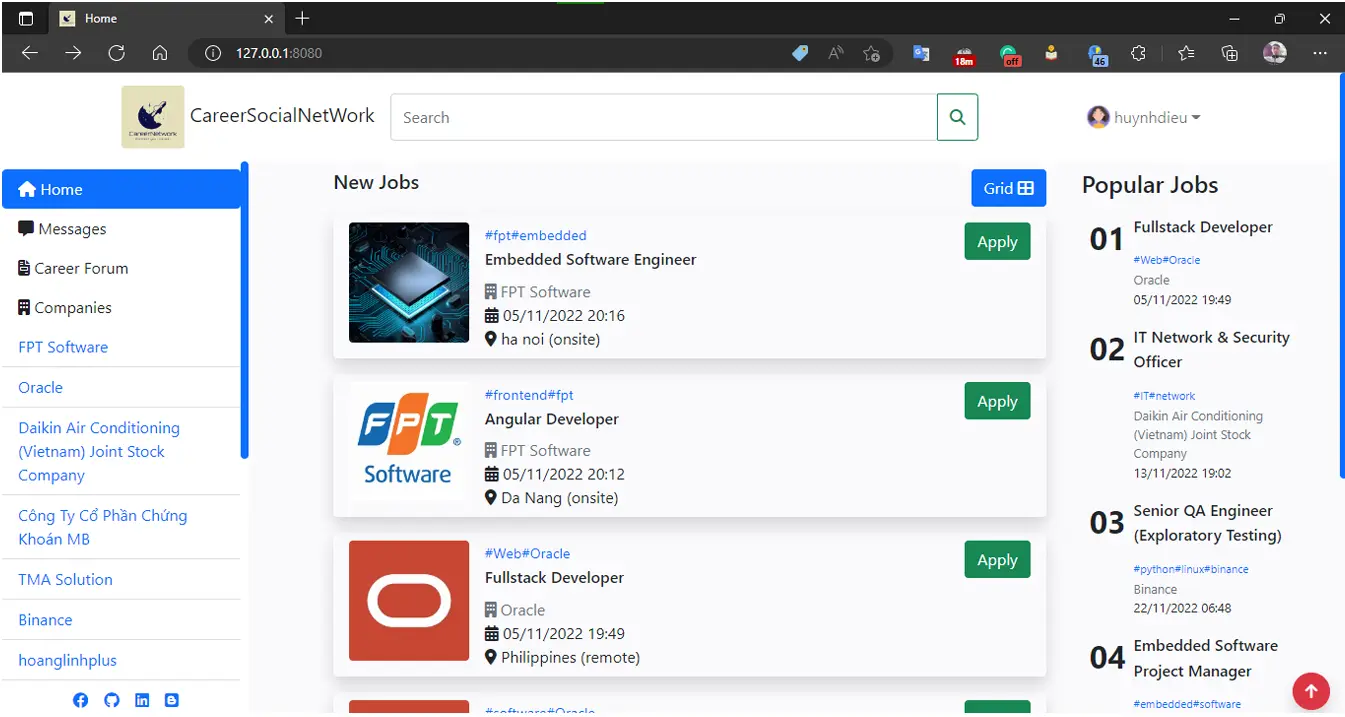Open Oracle company link in sidebar
This screenshot has width=1345, height=717.
tap(40, 387)
